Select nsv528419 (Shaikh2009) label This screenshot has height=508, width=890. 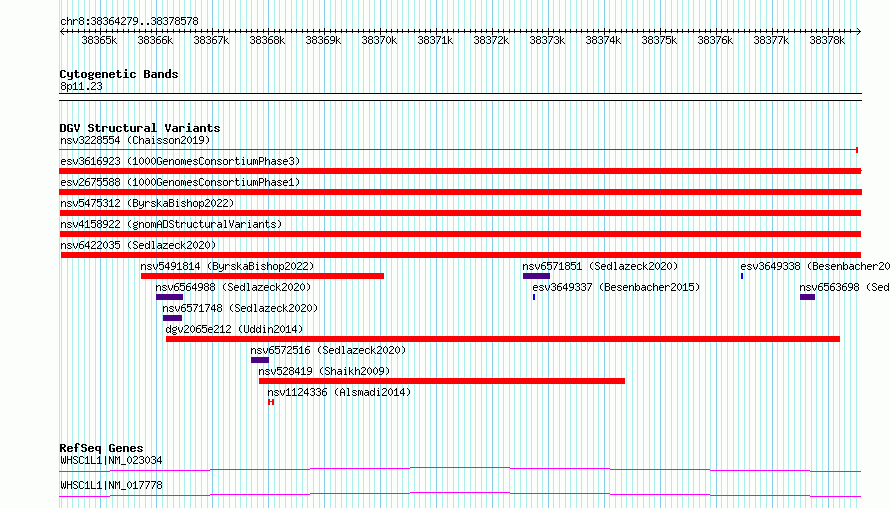324,371
